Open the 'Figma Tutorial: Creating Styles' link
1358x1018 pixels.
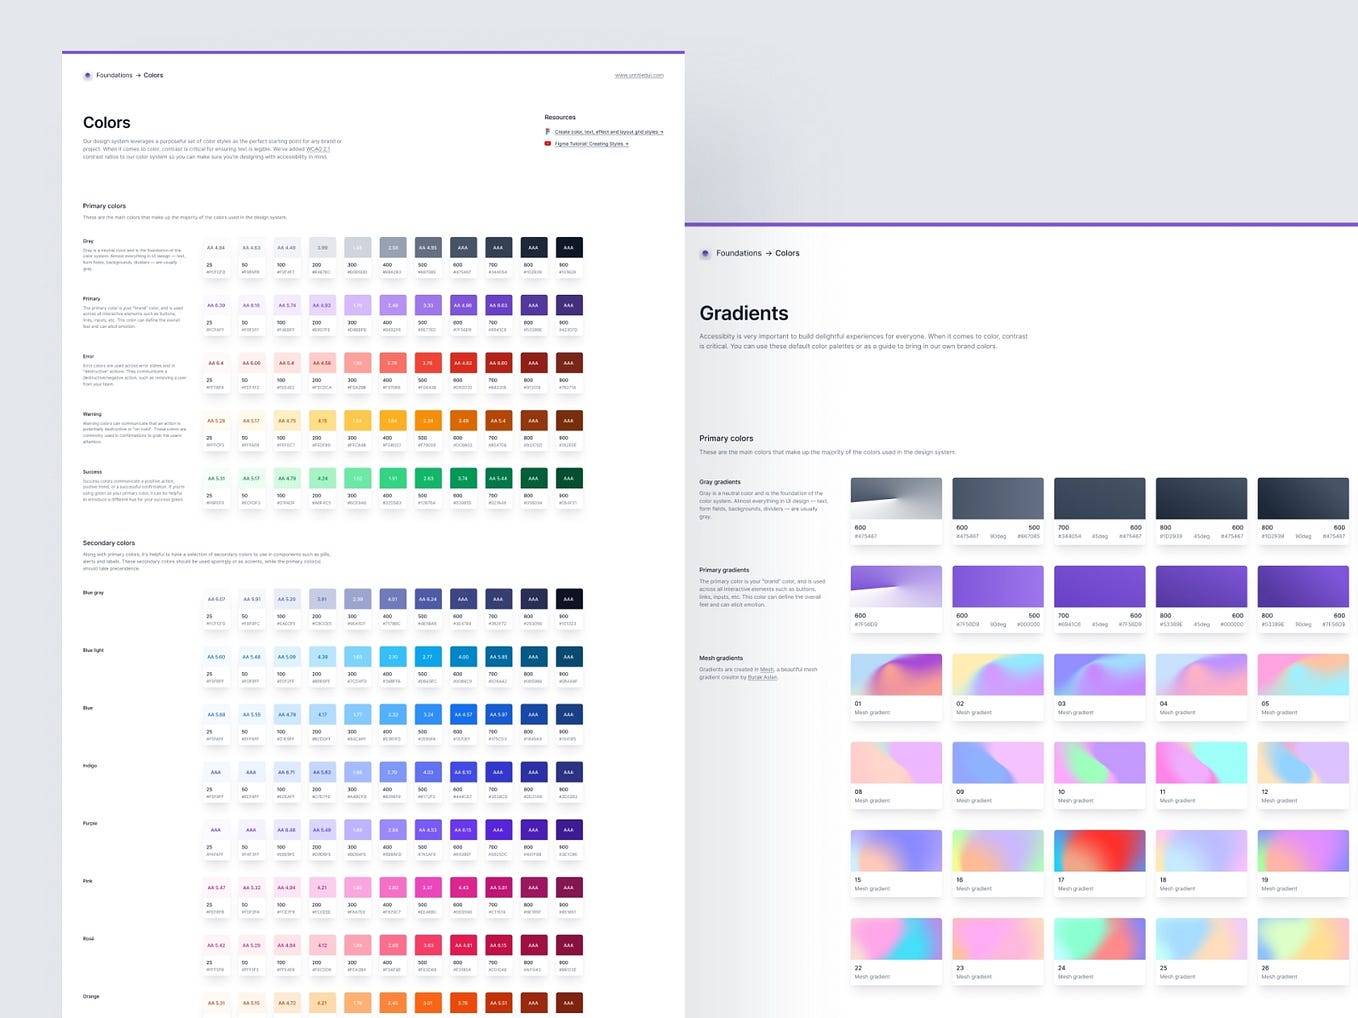[x=590, y=143]
